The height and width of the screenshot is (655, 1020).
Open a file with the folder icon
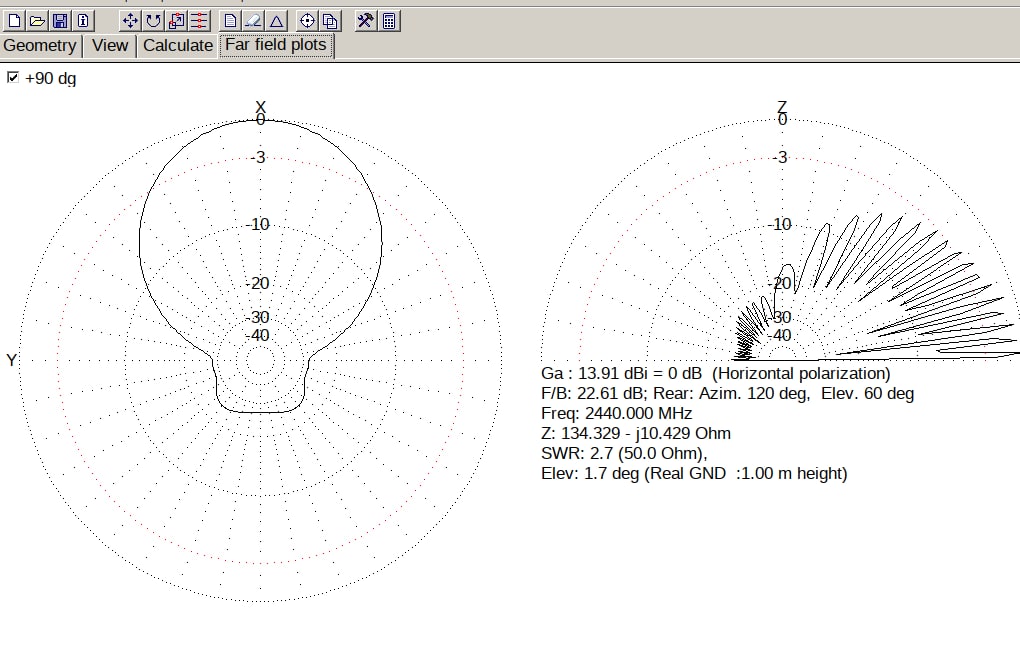37,21
